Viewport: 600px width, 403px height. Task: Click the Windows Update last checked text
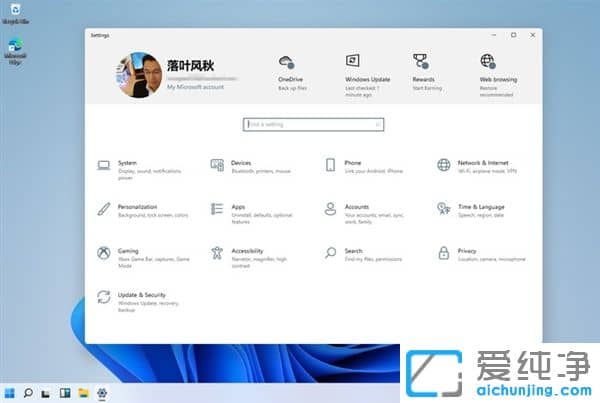(x=362, y=91)
